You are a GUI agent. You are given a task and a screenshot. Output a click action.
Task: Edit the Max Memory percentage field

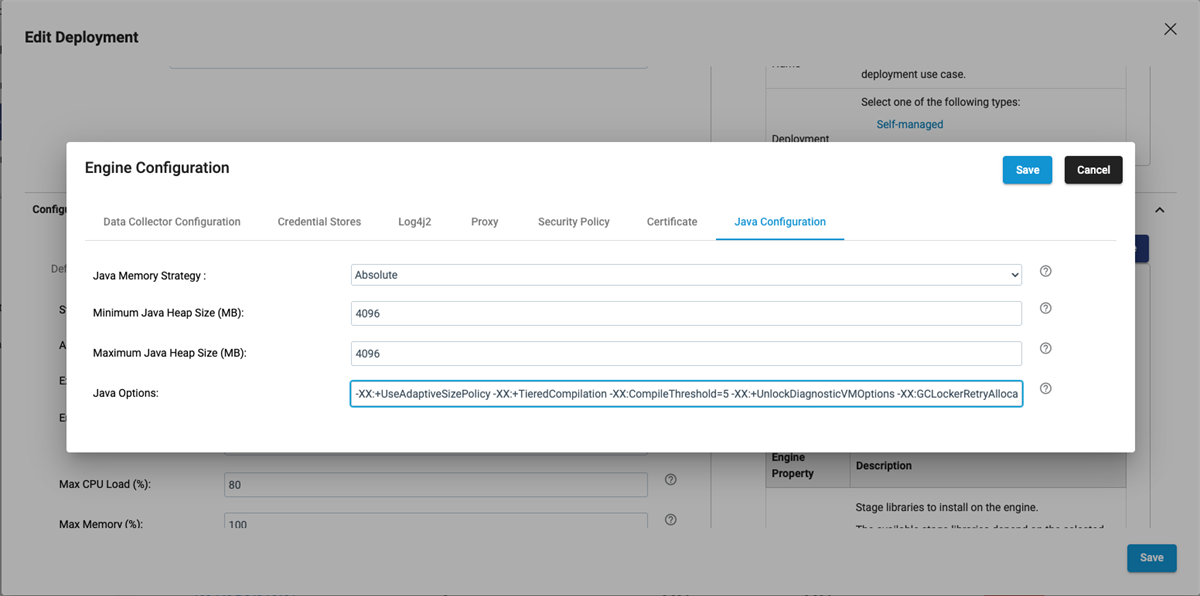pyautogui.click(x=436, y=523)
